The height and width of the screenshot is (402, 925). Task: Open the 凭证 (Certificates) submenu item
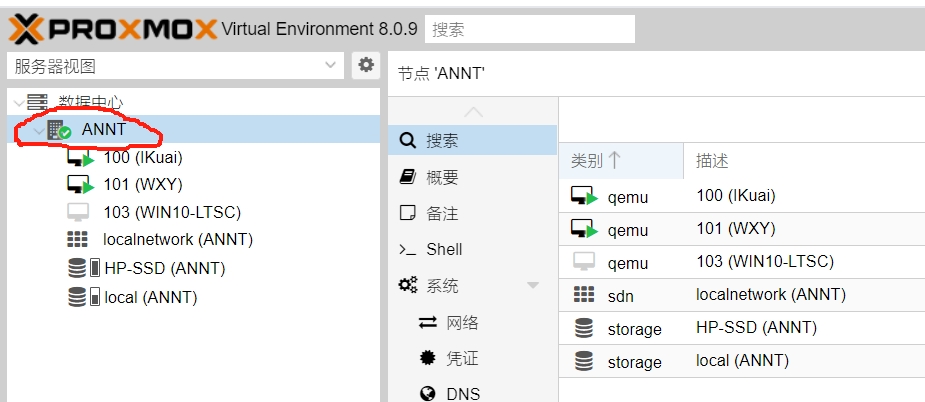(473, 358)
